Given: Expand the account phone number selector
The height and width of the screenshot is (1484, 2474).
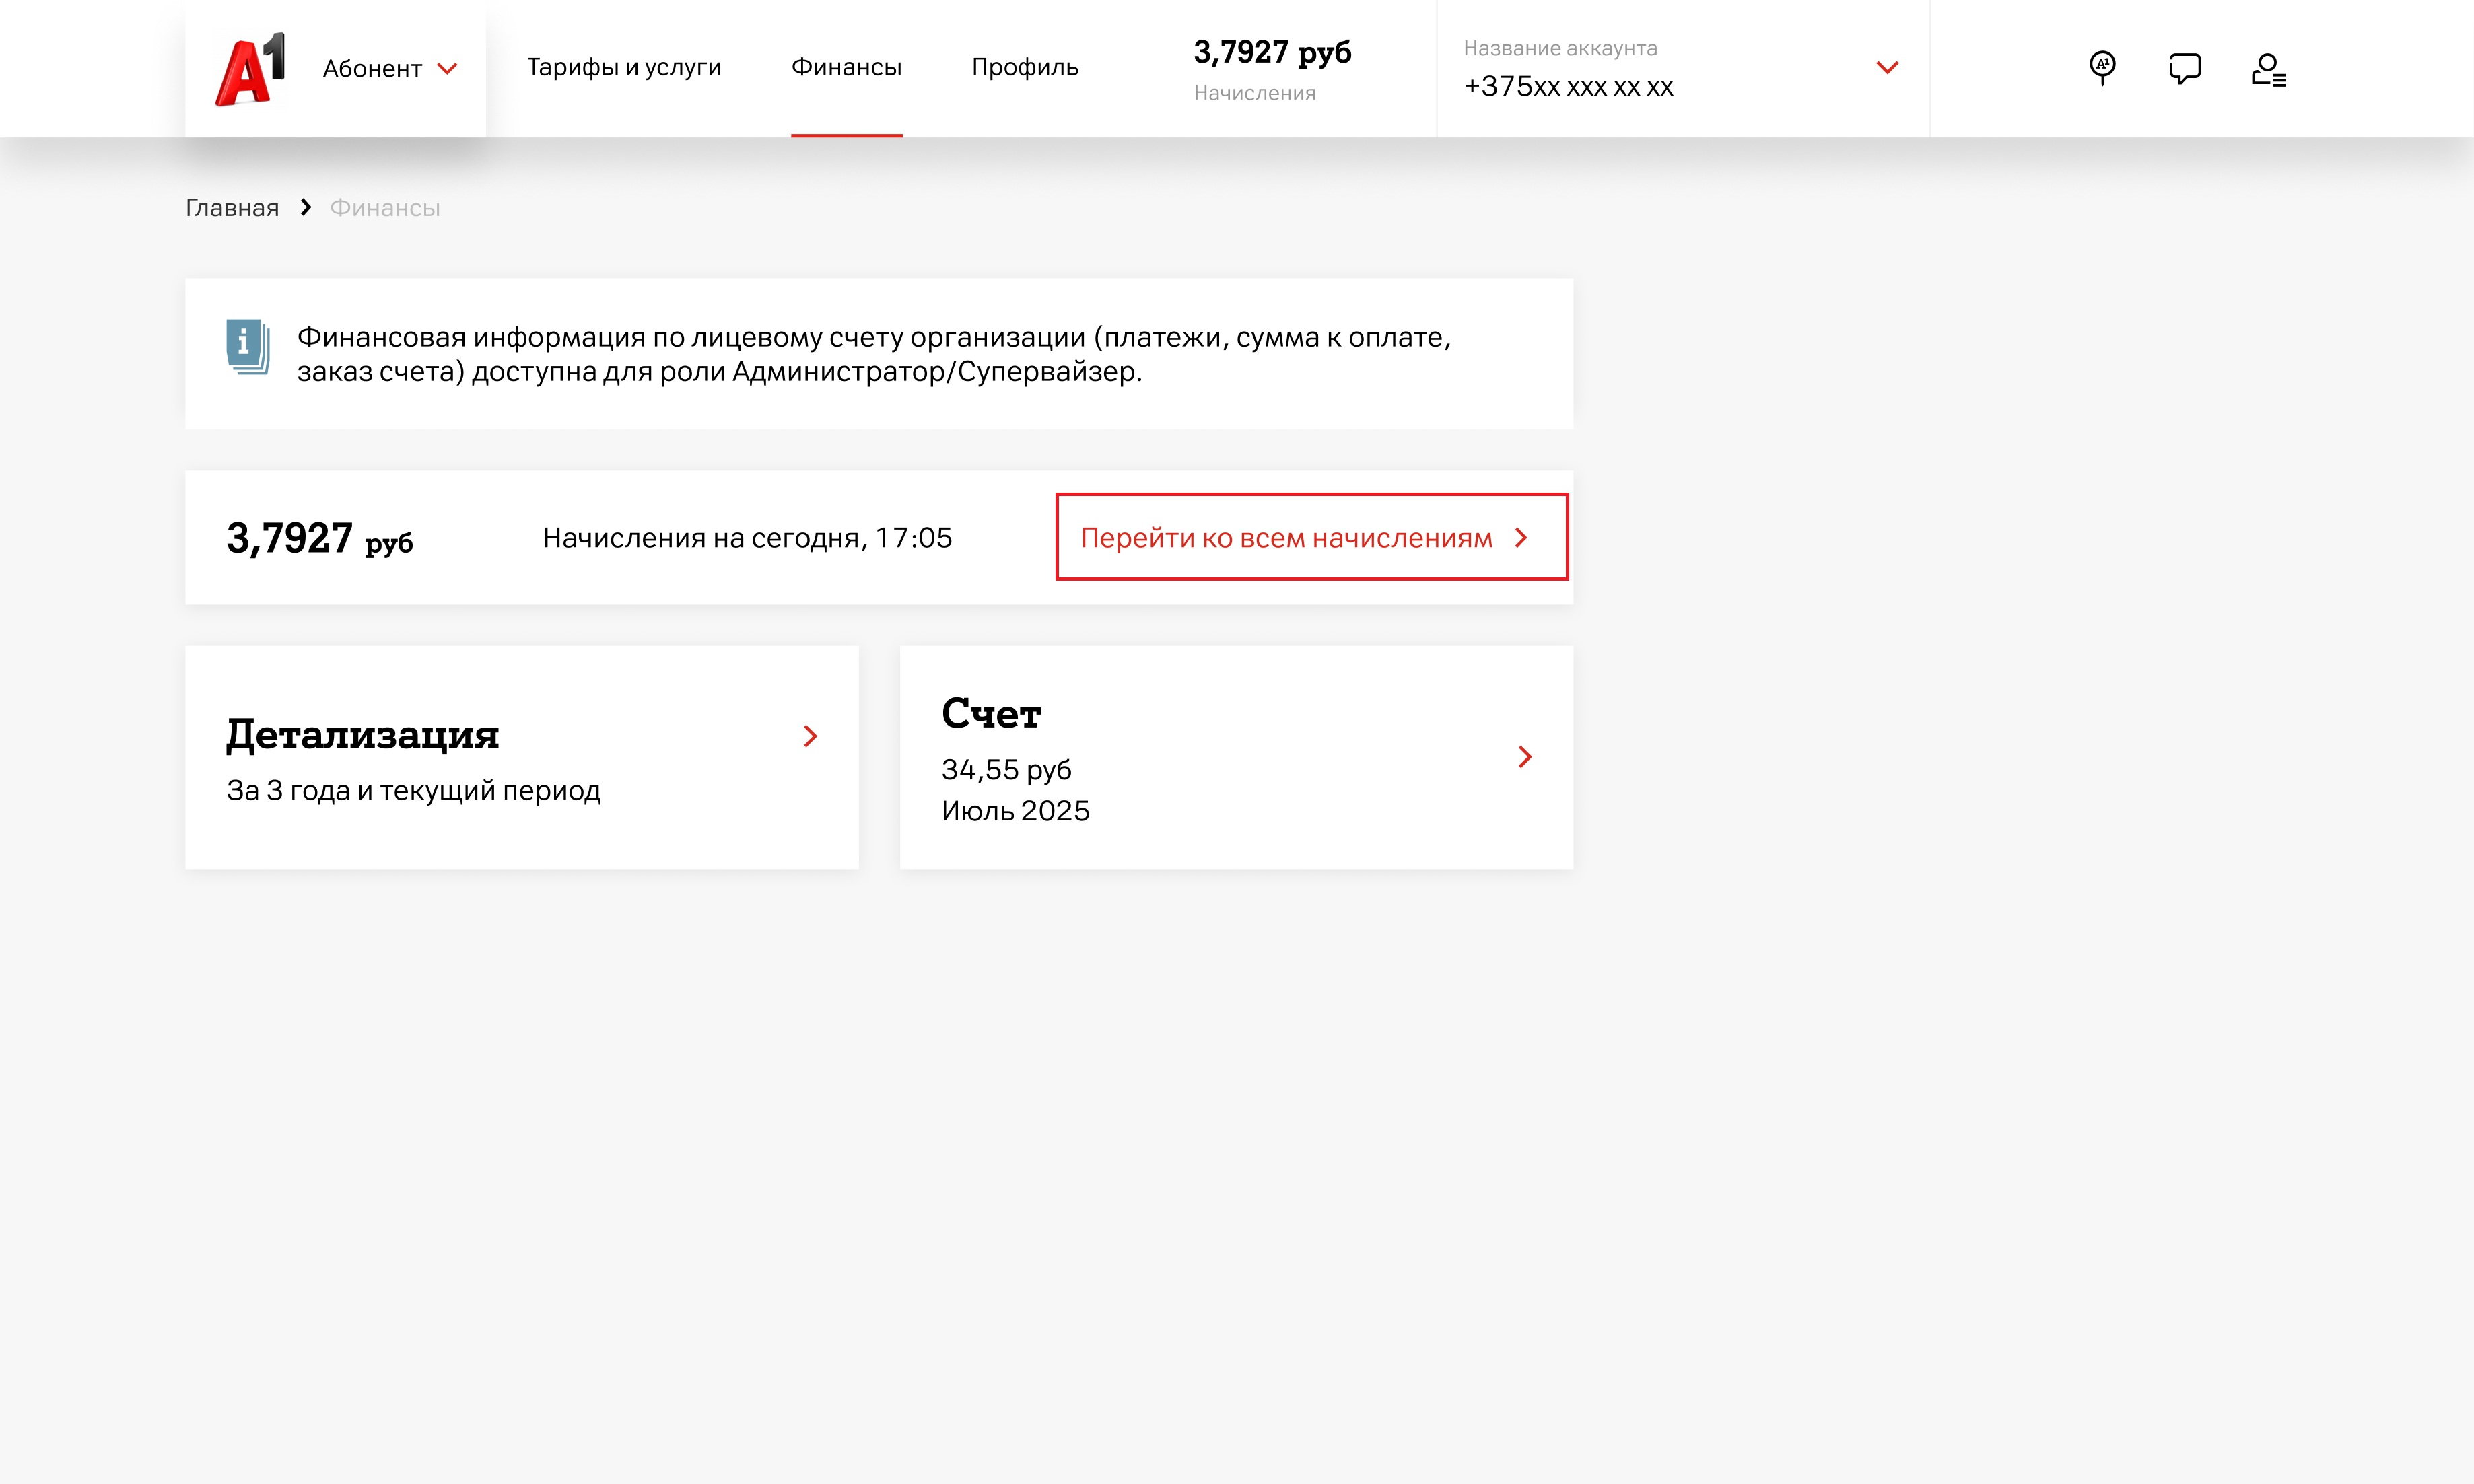Looking at the screenshot, I should (x=1886, y=68).
